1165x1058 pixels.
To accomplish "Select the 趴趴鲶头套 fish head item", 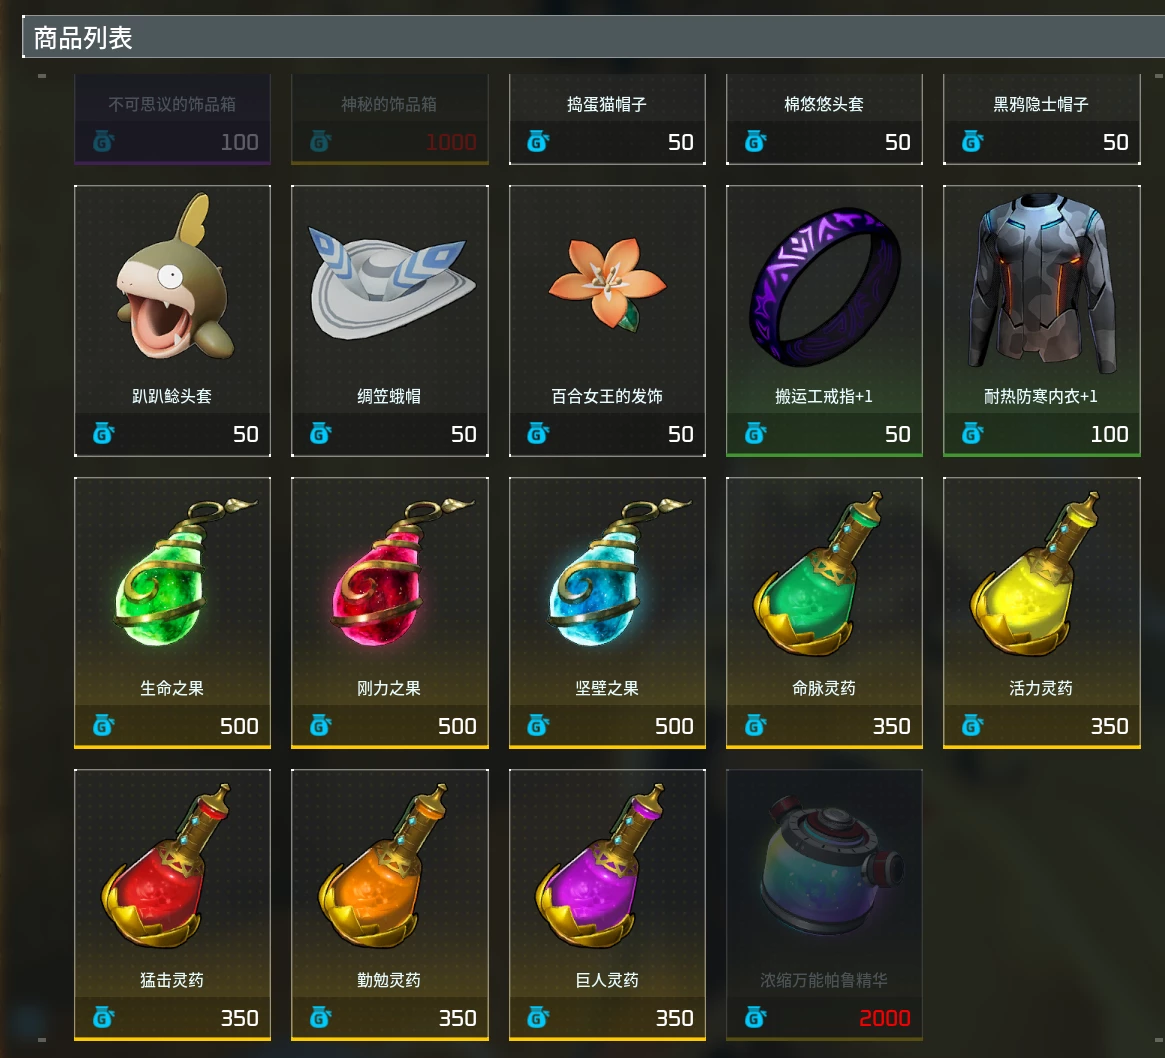I will 172,320.
